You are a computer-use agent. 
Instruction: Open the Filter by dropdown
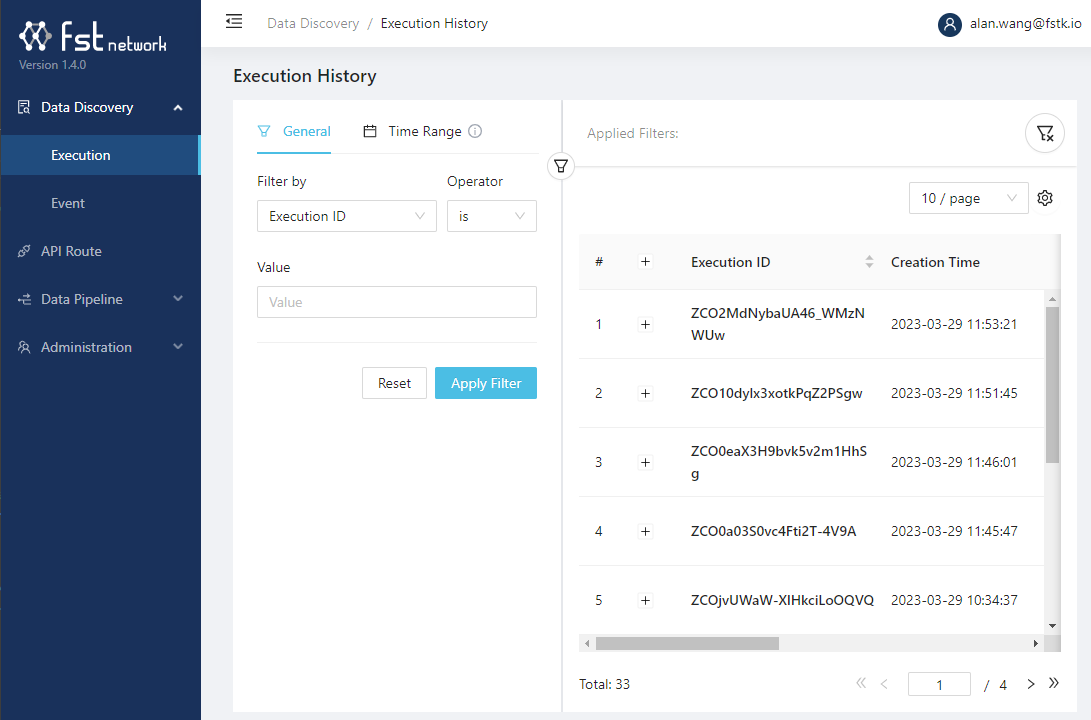click(346, 216)
